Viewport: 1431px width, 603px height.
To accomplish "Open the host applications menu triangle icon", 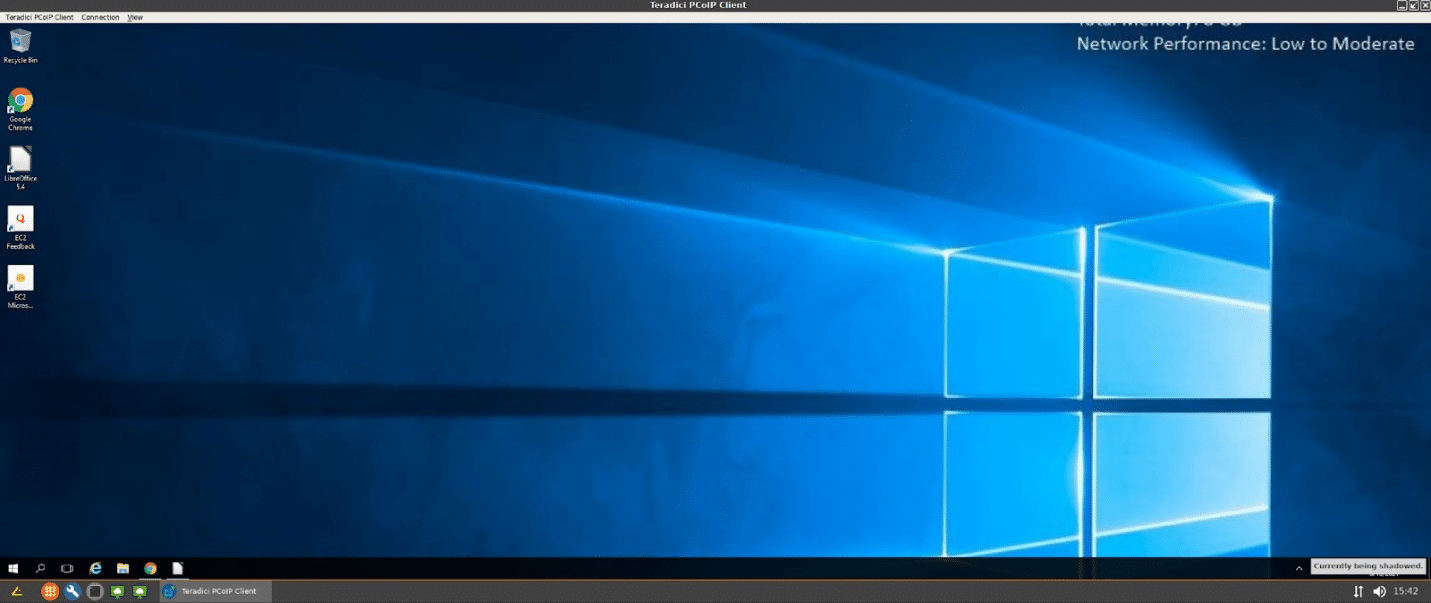I will pyautogui.click(x=16, y=591).
